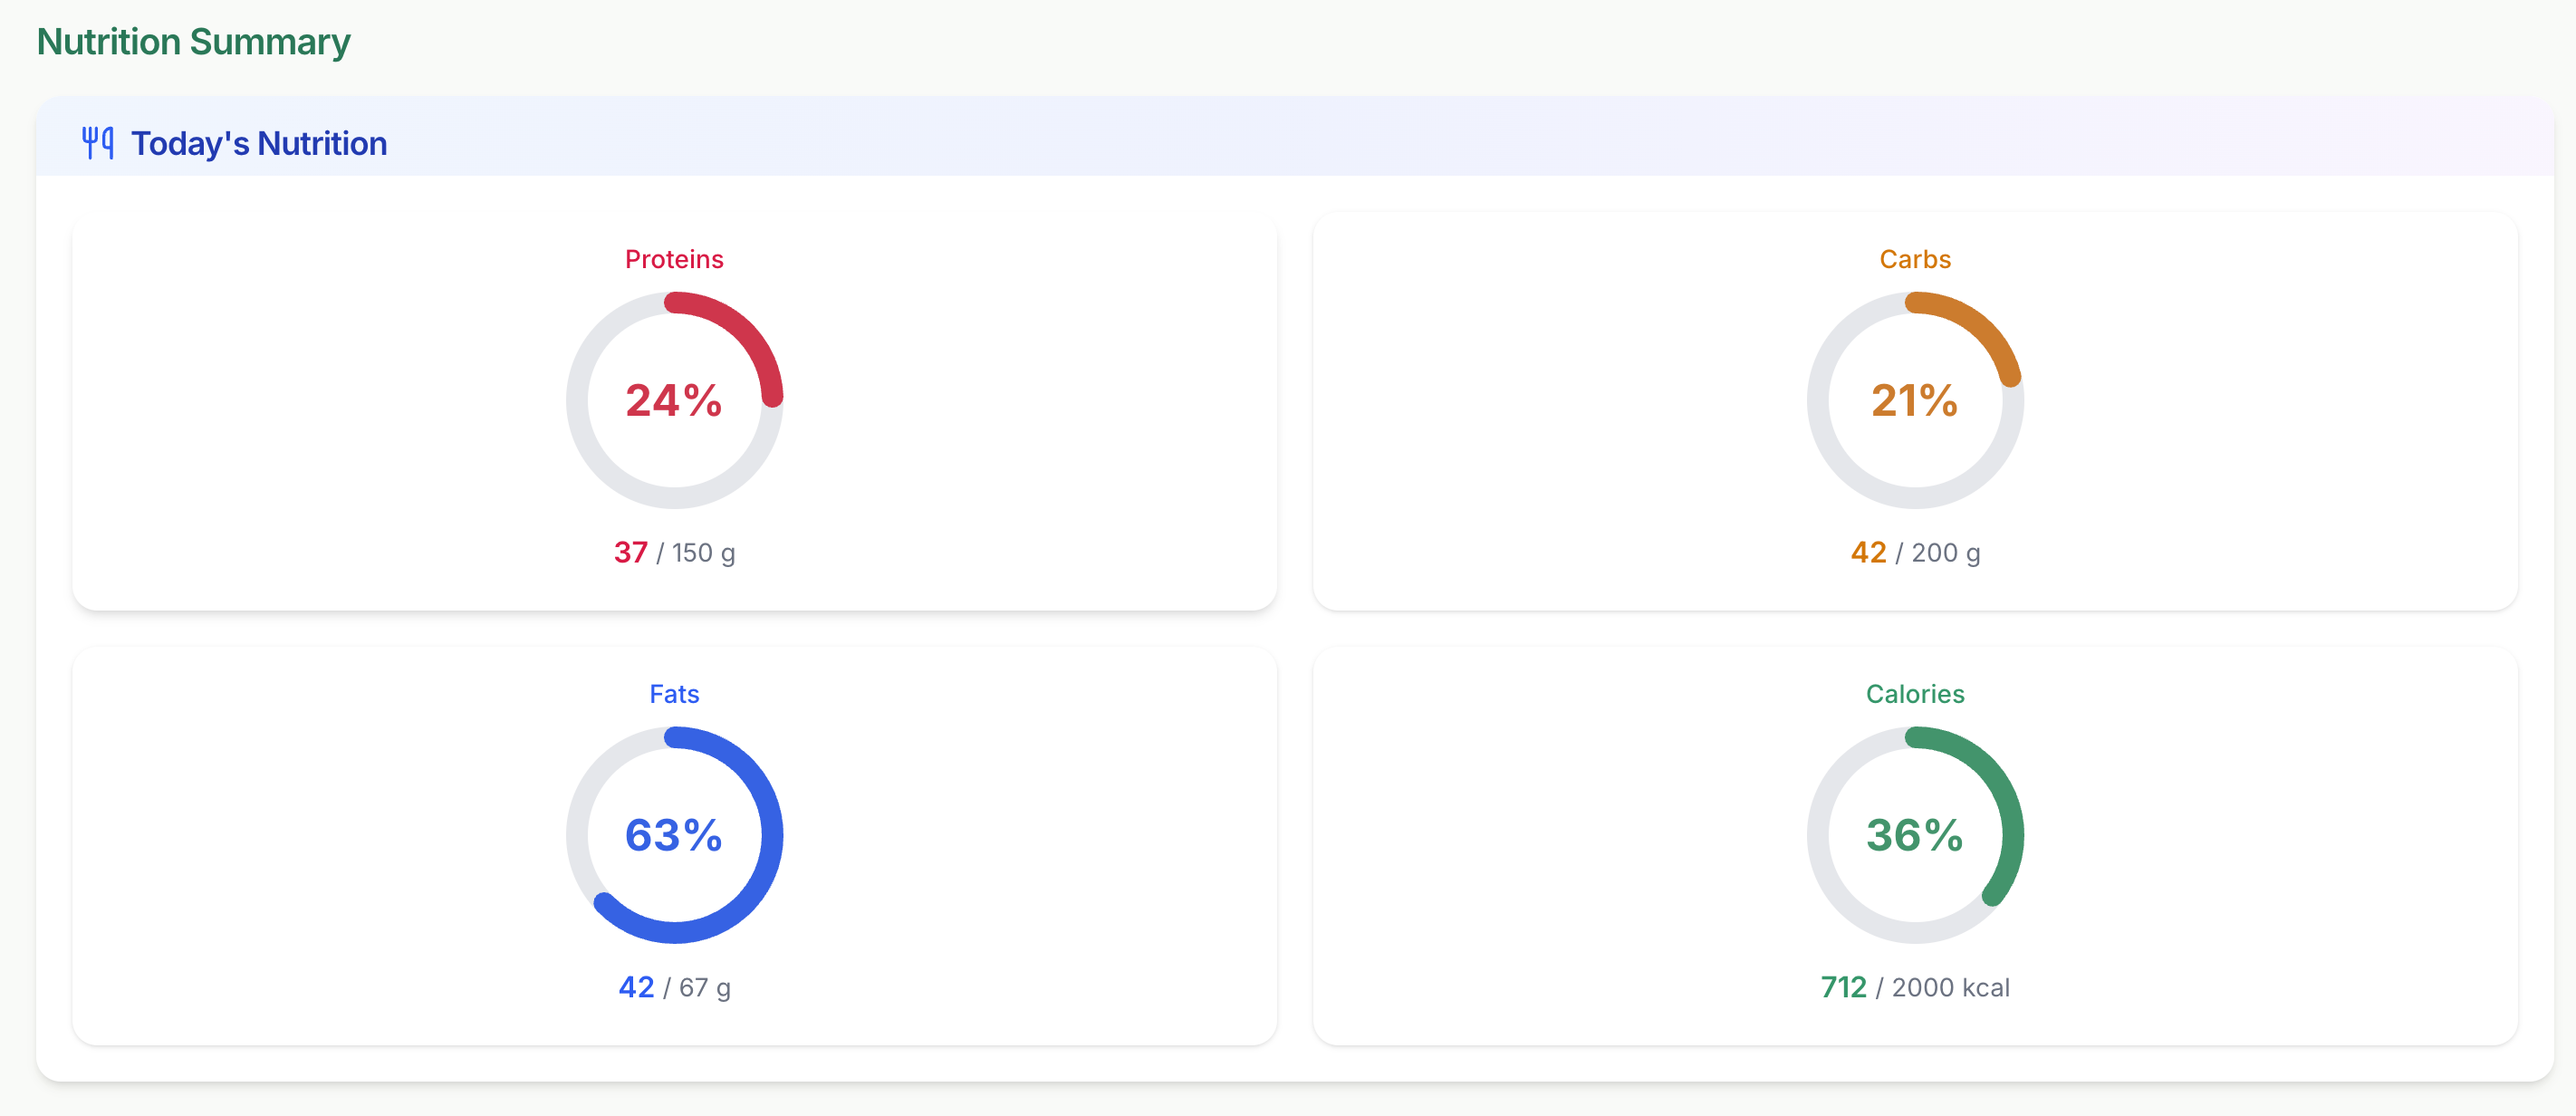The width and height of the screenshot is (2576, 1116).
Task: Click the 42 / 200 g carbs amount
Action: coord(1915,552)
